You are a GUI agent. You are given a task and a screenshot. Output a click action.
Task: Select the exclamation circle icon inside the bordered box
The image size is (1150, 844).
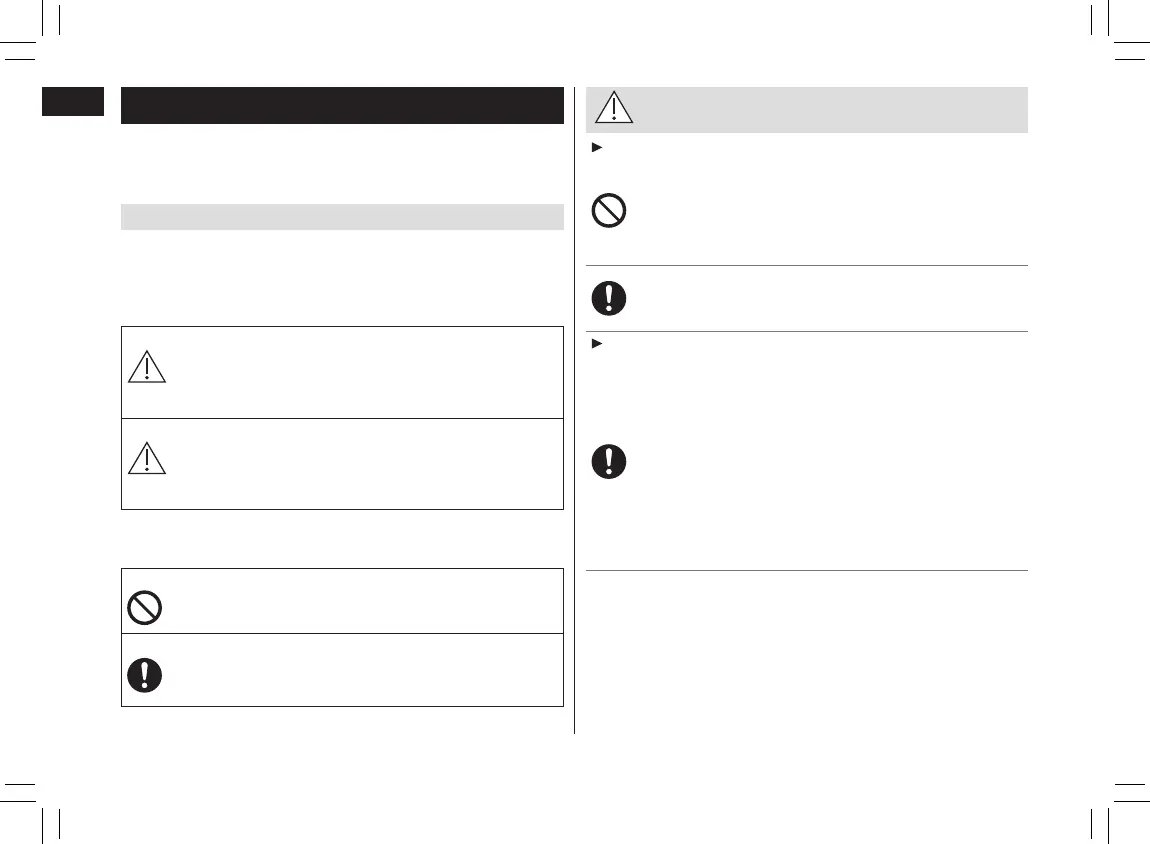pos(146,675)
